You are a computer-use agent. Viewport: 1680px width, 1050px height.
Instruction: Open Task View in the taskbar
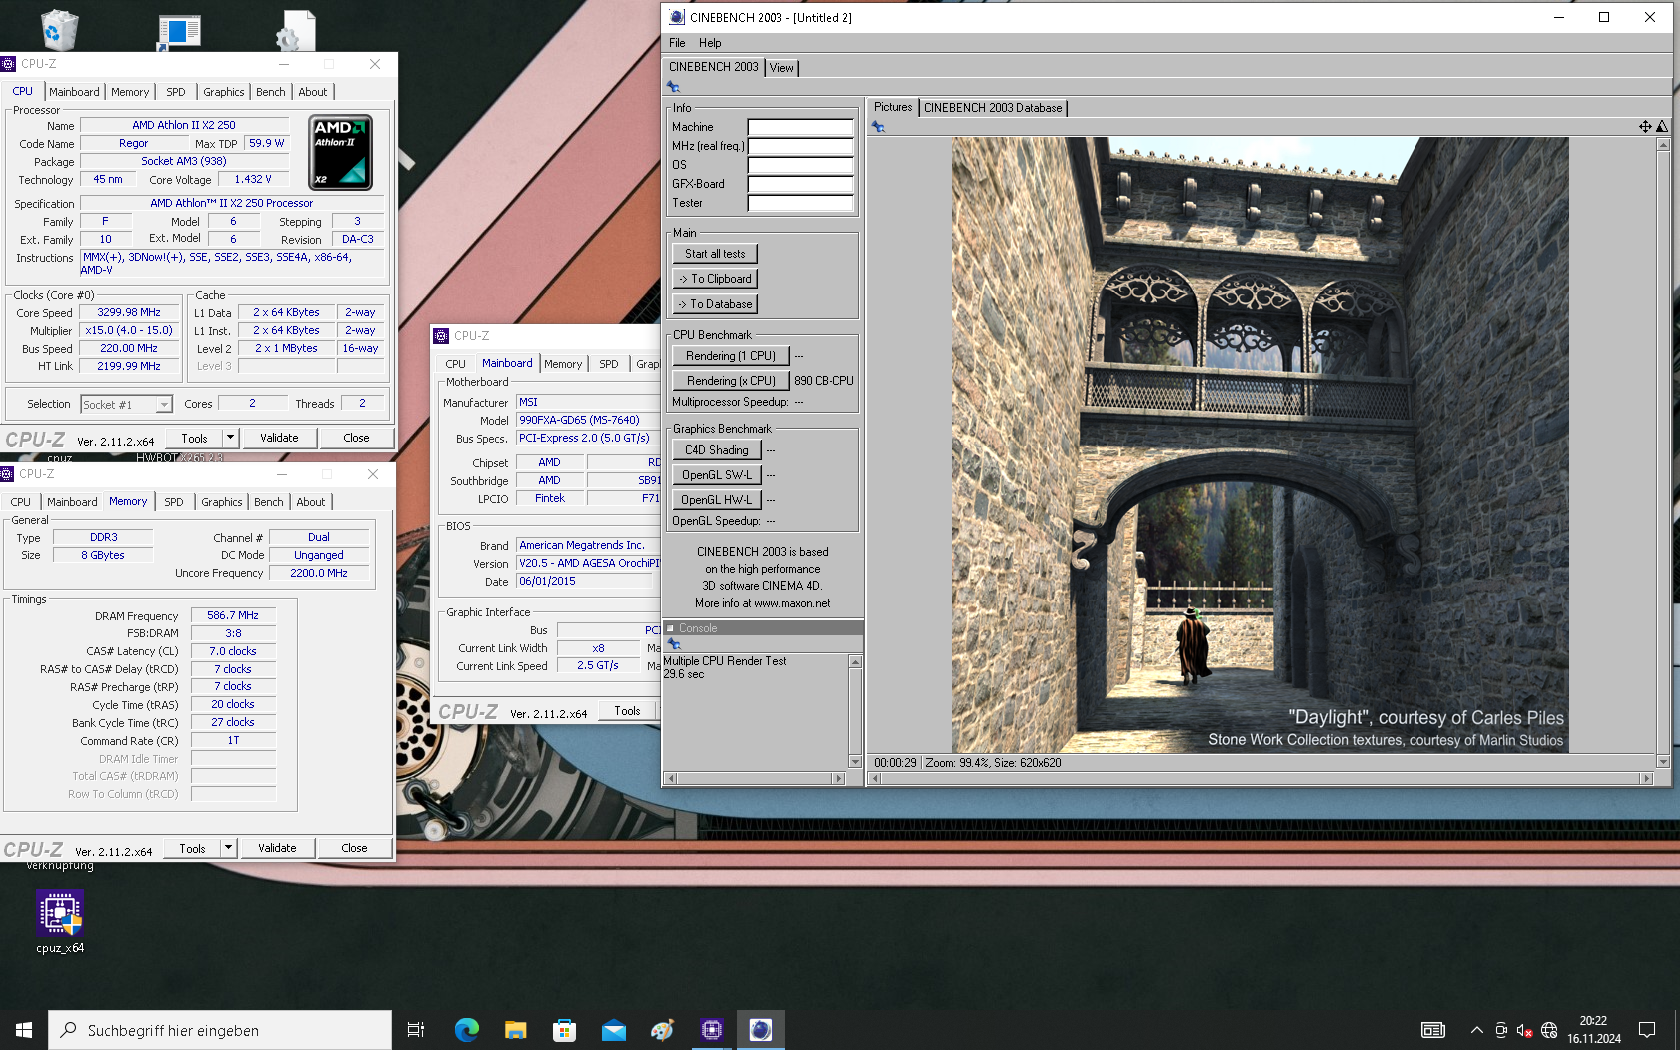[416, 1030]
